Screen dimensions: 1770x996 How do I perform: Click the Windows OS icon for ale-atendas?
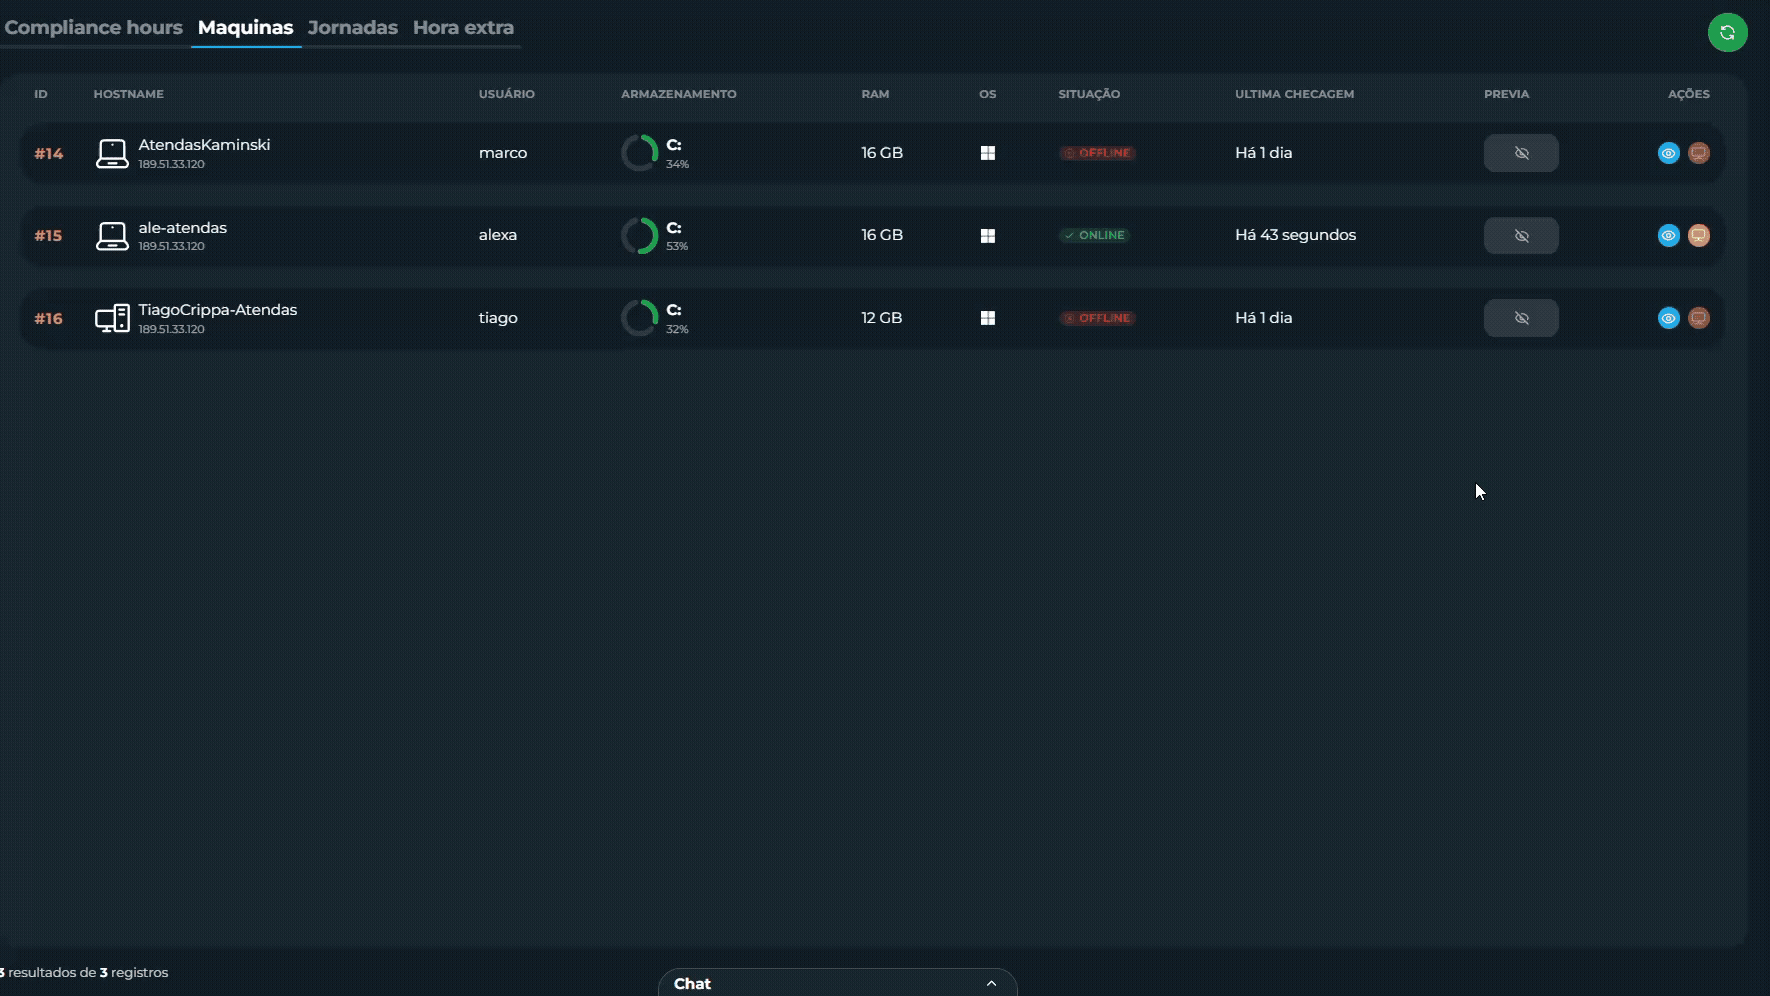[x=987, y=236]
